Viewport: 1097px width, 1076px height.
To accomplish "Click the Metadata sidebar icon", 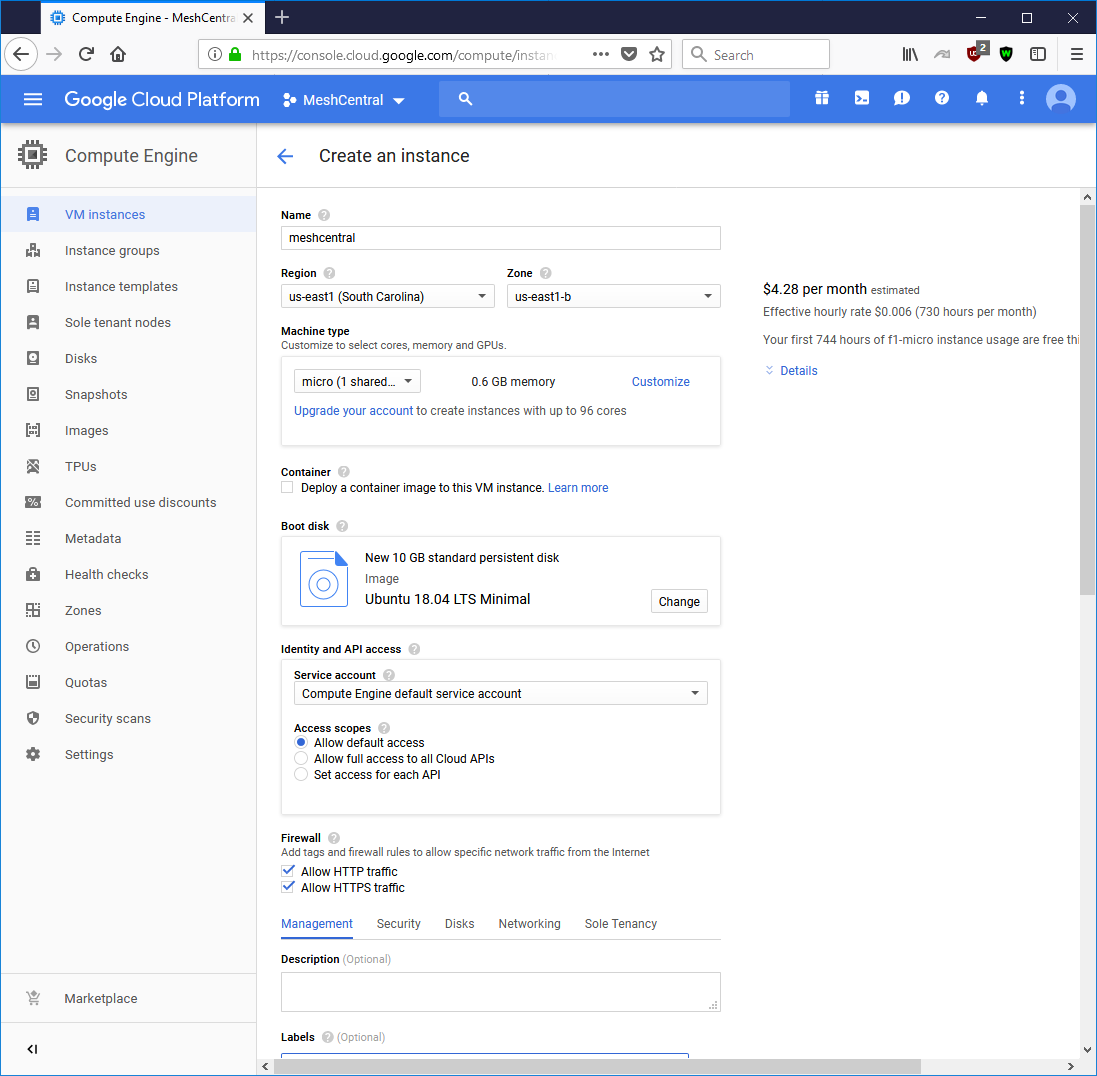I will click(33, 538).
